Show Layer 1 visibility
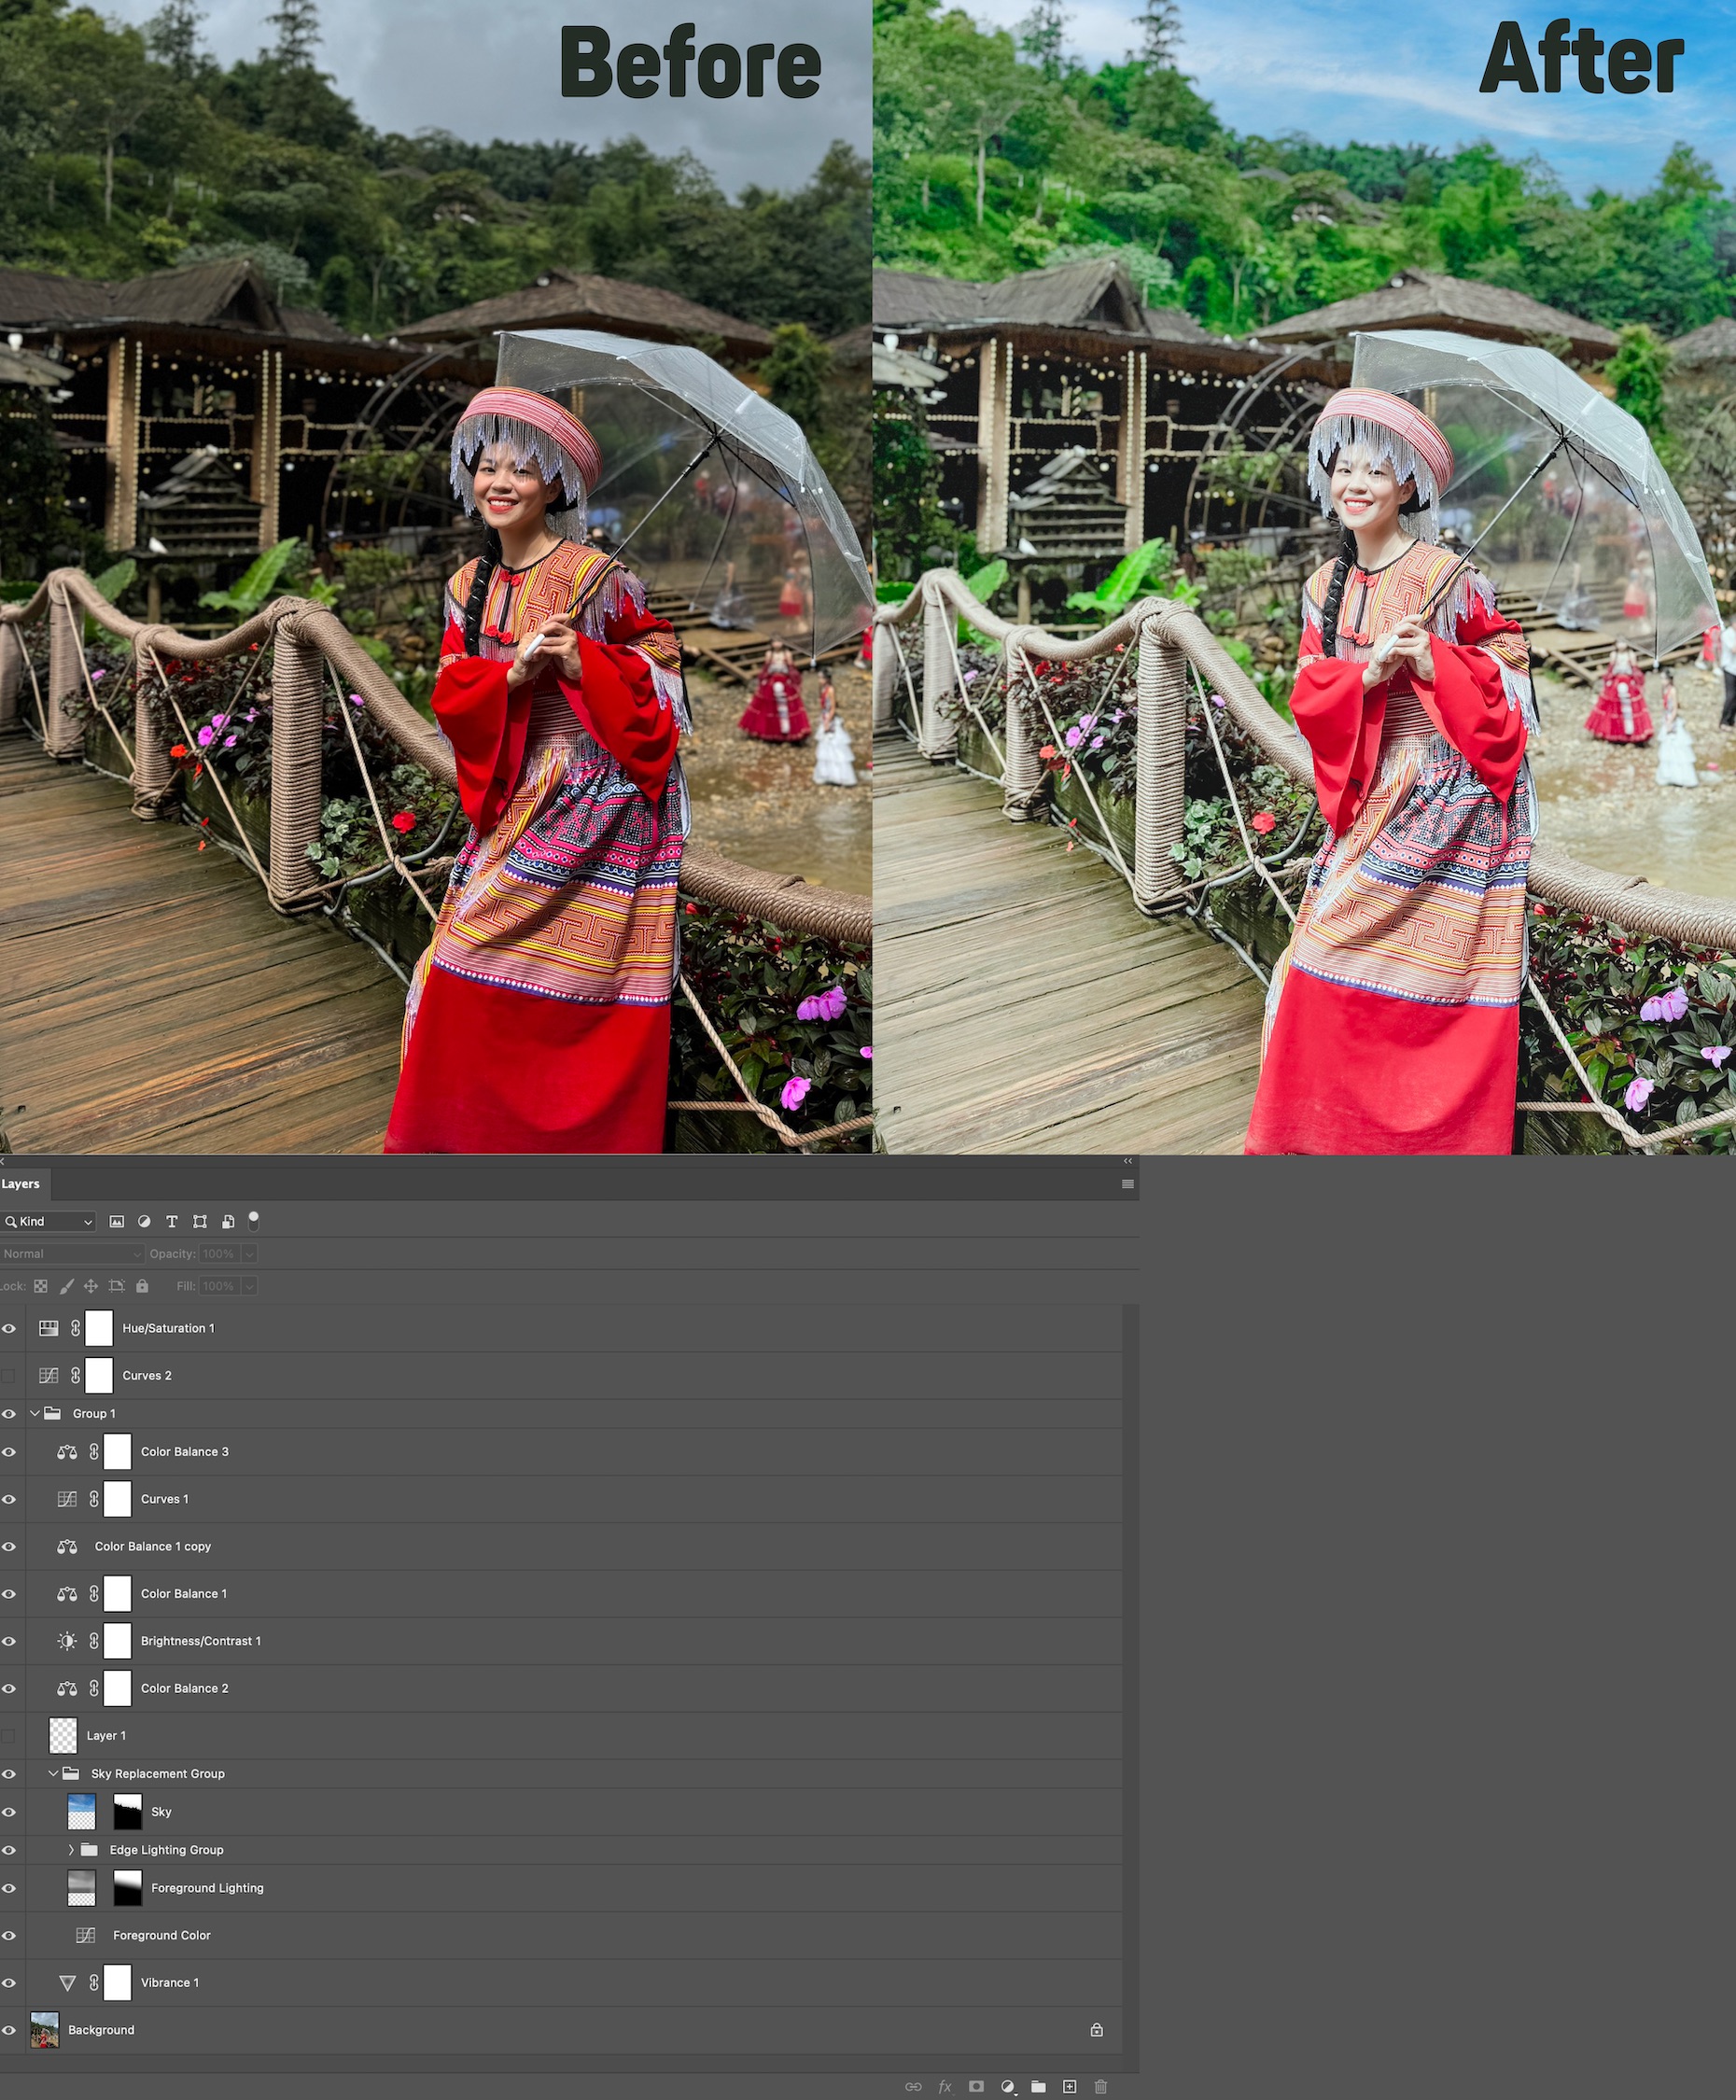The image size is (1736, 2100). click(x=9, y=1736)
